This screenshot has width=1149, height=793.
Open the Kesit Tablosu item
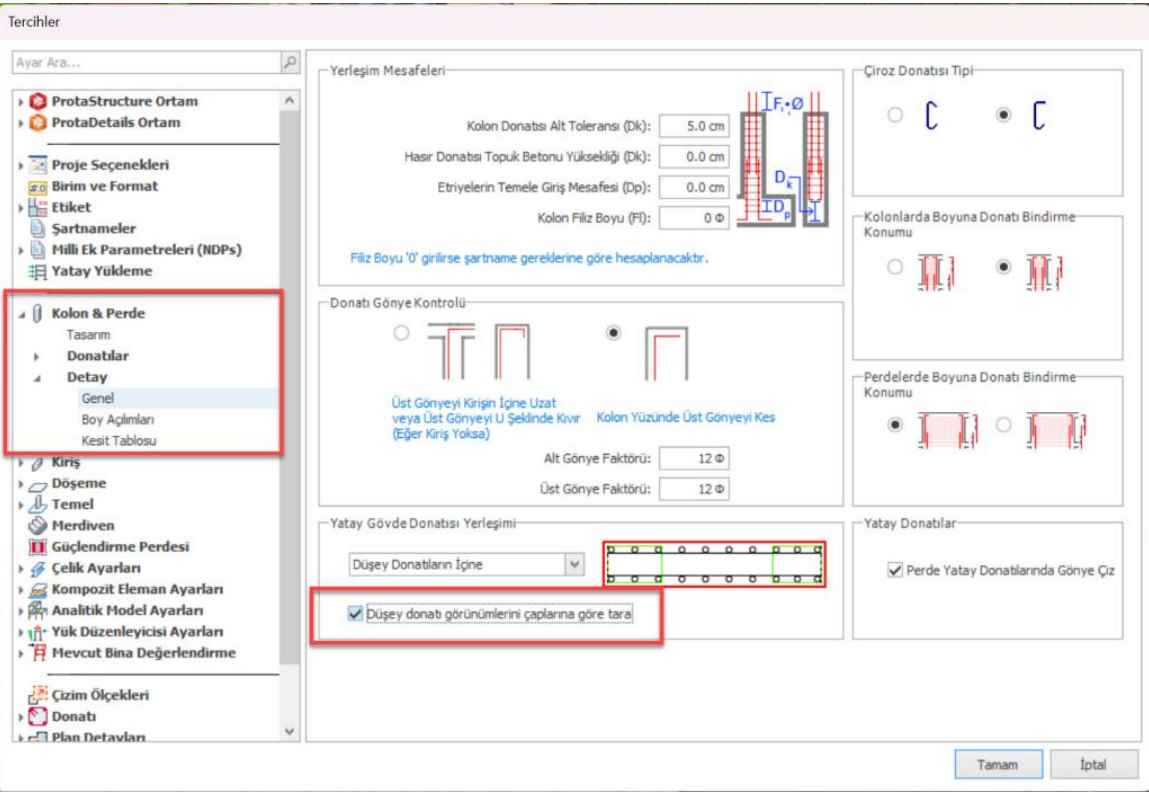[x=118, y=440]
